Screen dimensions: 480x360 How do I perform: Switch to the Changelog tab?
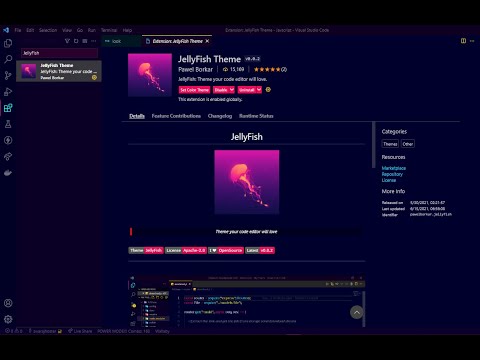click(x=220, y=116)
